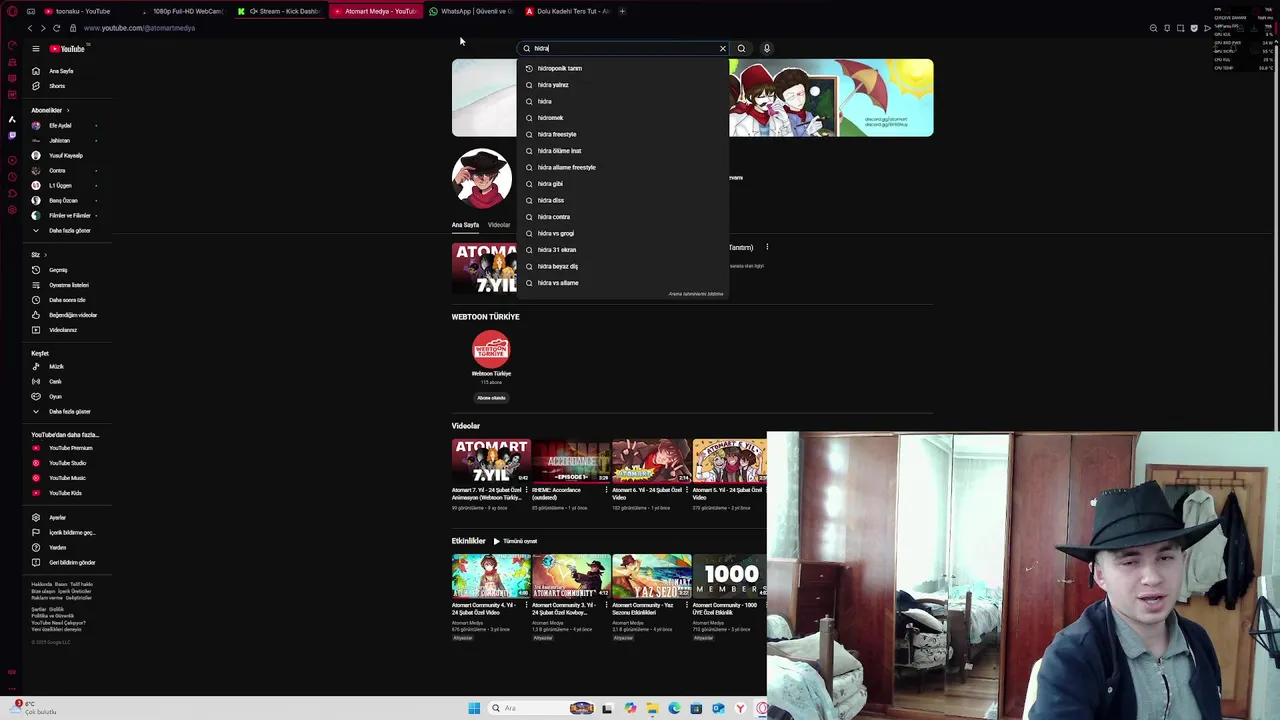Start voice search with the microphone

[767, 48]
